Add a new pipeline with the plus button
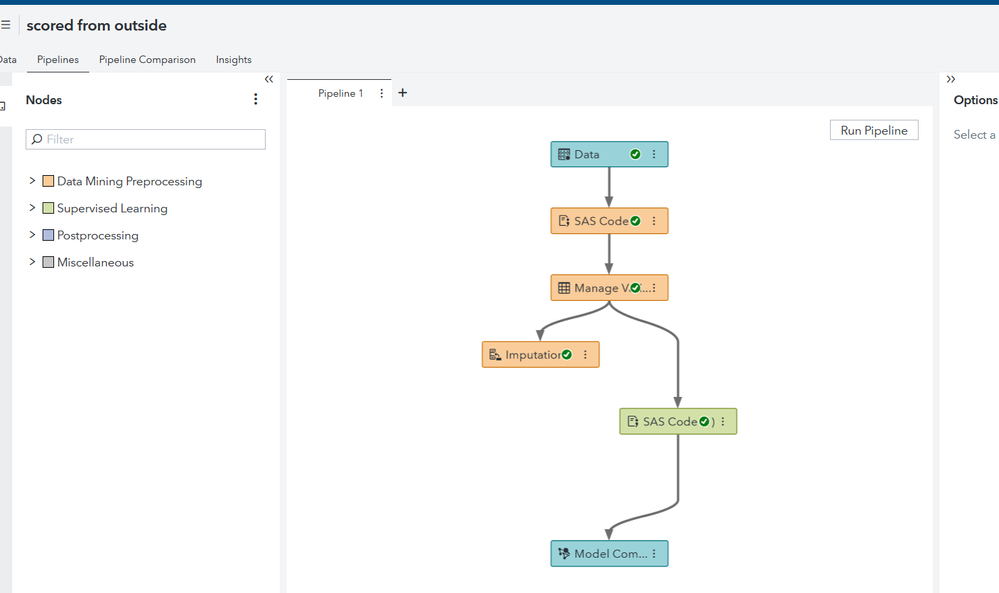 [x=402, y=92]
